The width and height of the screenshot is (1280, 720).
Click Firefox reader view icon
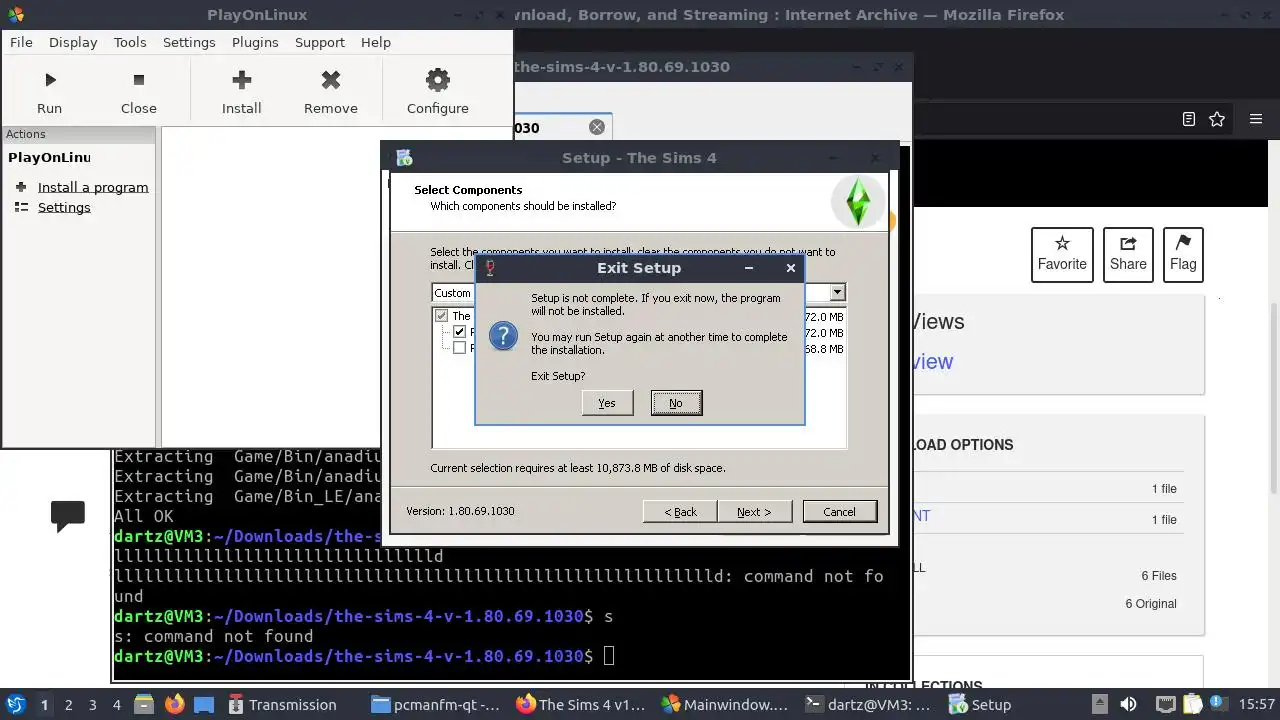[1188, 119]
